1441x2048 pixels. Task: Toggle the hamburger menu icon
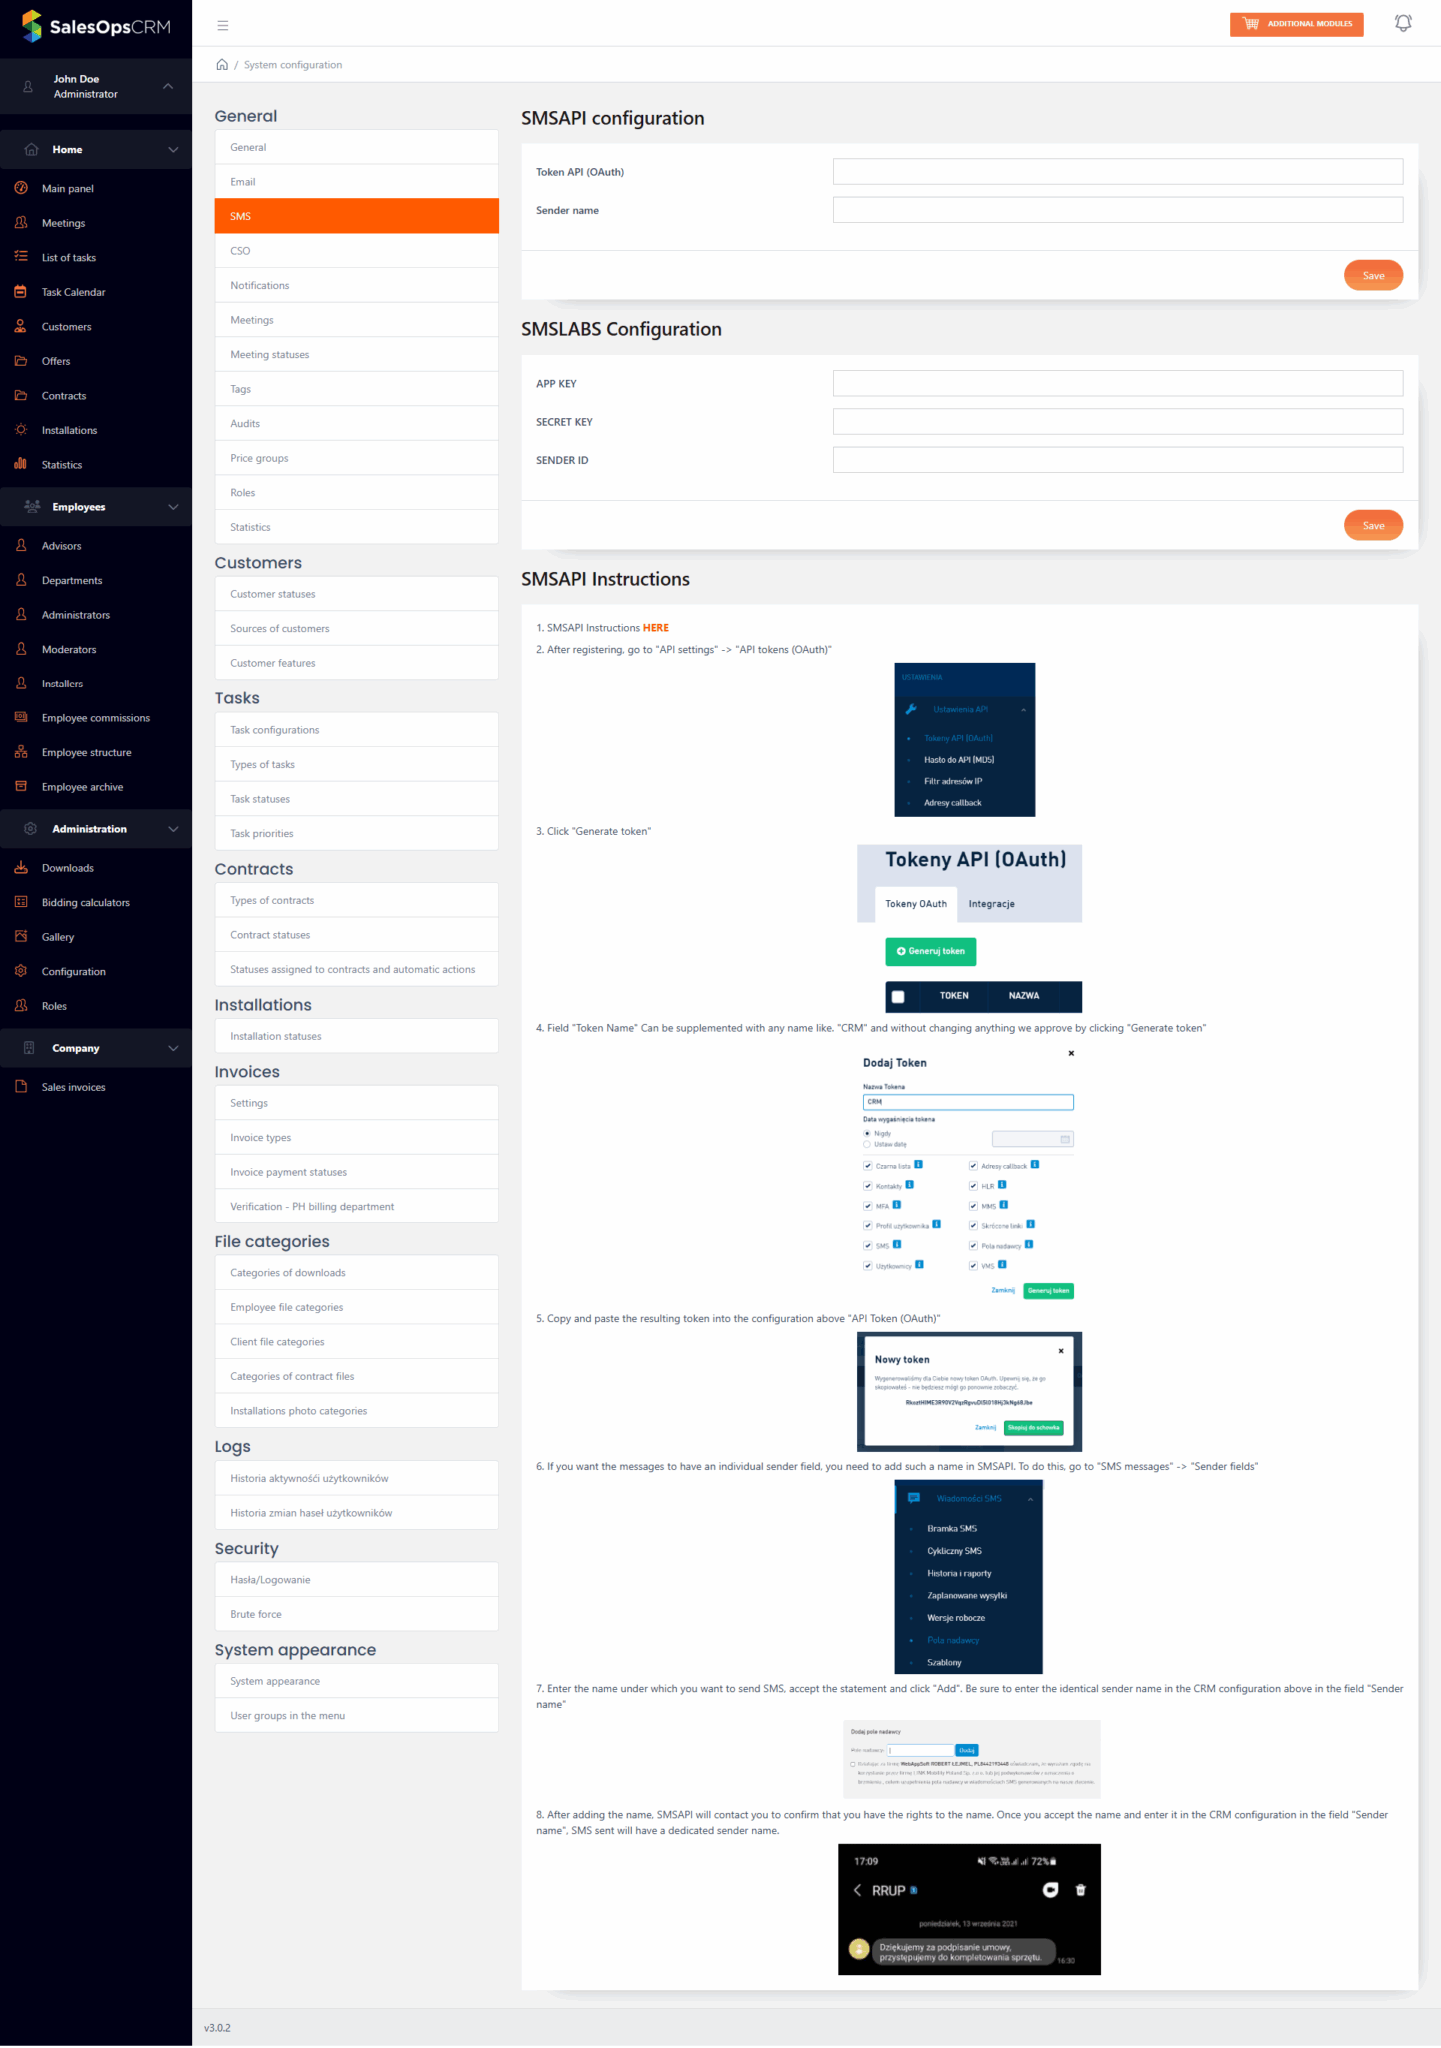pyautogui.click(x=223, y=25)
